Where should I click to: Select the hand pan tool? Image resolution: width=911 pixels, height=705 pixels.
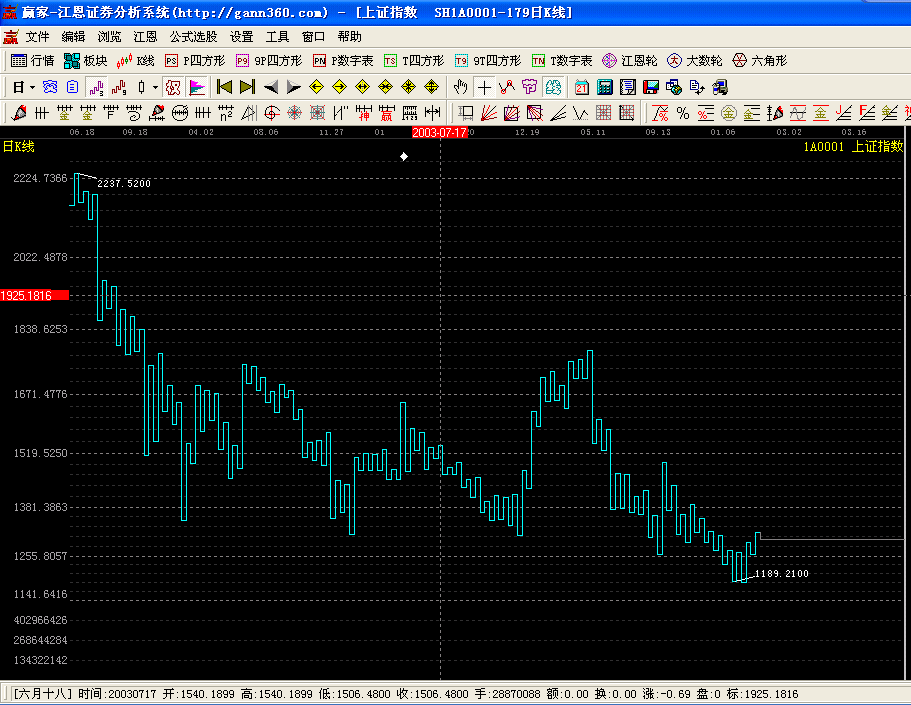coord(460,87)
